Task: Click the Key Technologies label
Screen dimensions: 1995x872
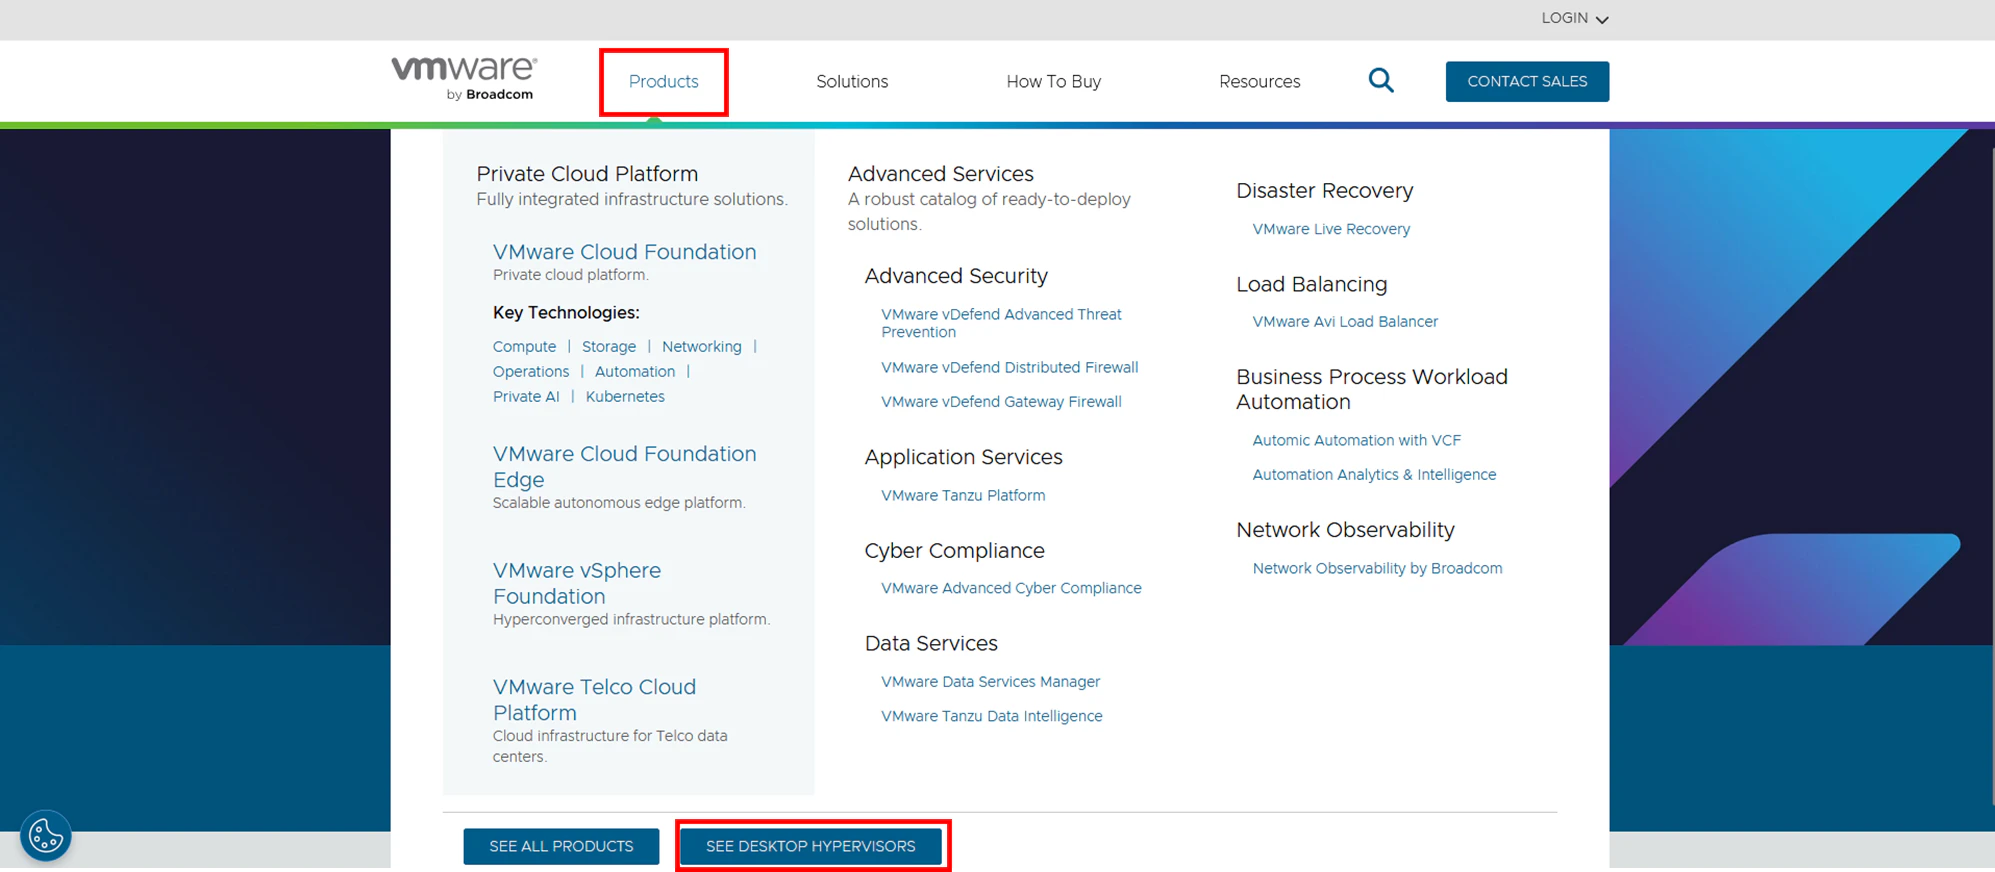Action: (566, 313)
